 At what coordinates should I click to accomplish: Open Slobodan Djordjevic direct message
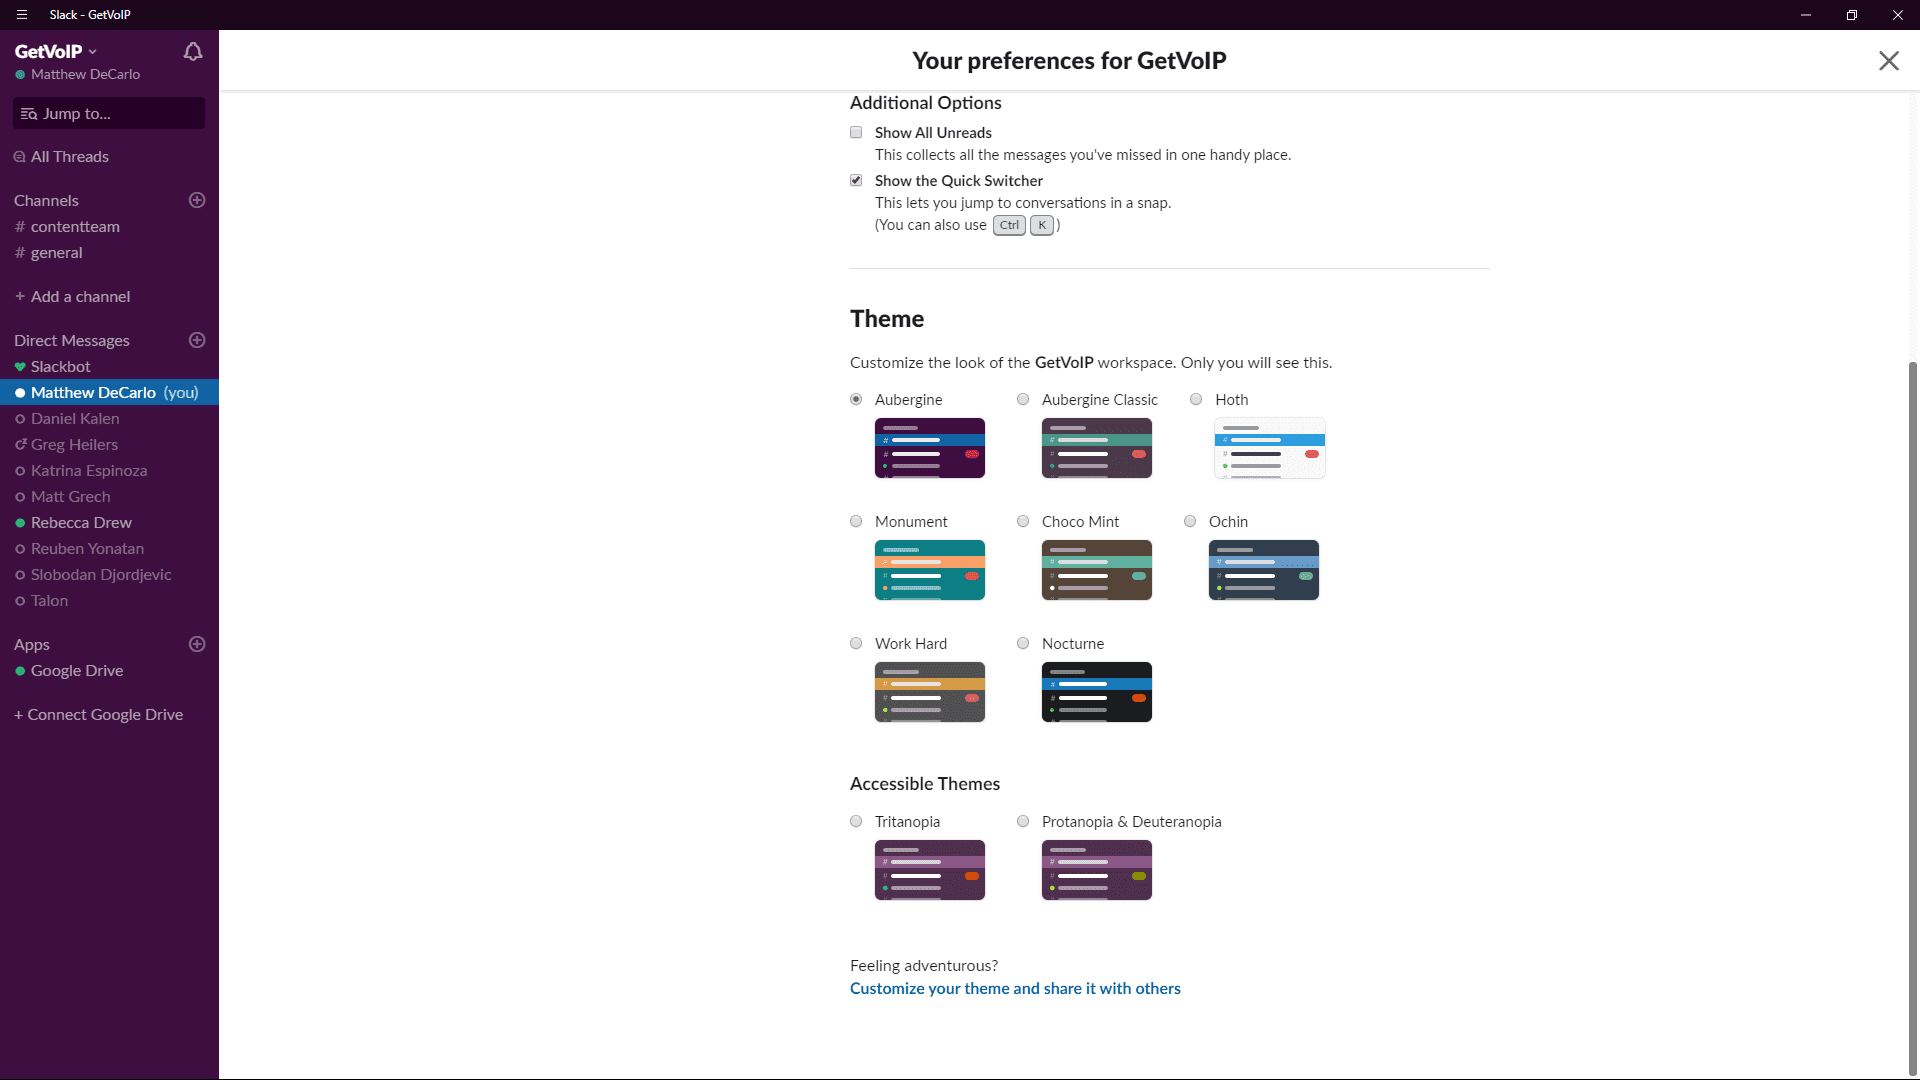click(109, 575)
